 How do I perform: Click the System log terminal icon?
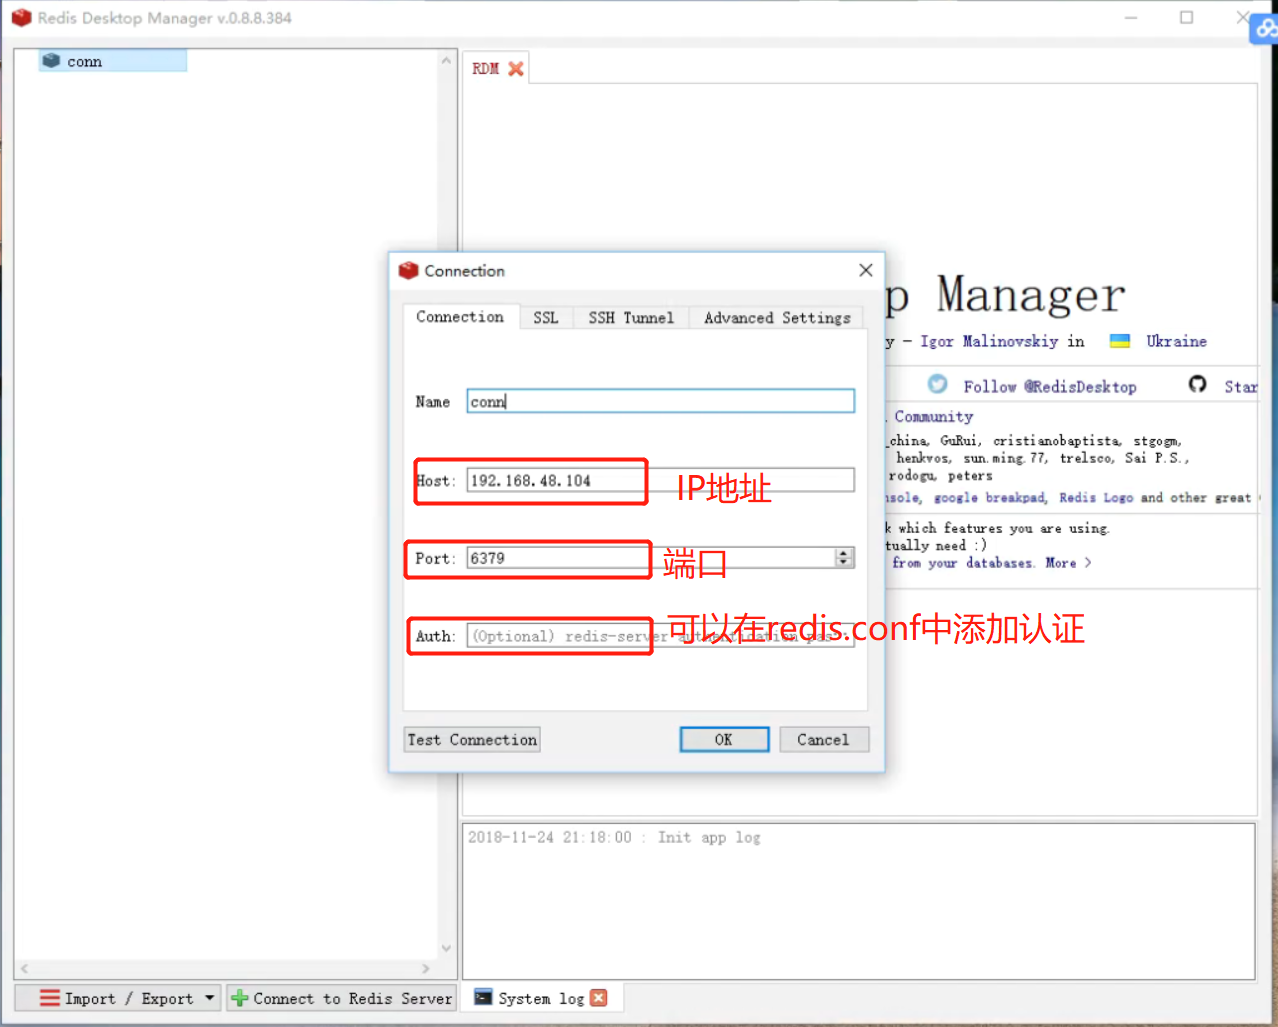point(483,997)
